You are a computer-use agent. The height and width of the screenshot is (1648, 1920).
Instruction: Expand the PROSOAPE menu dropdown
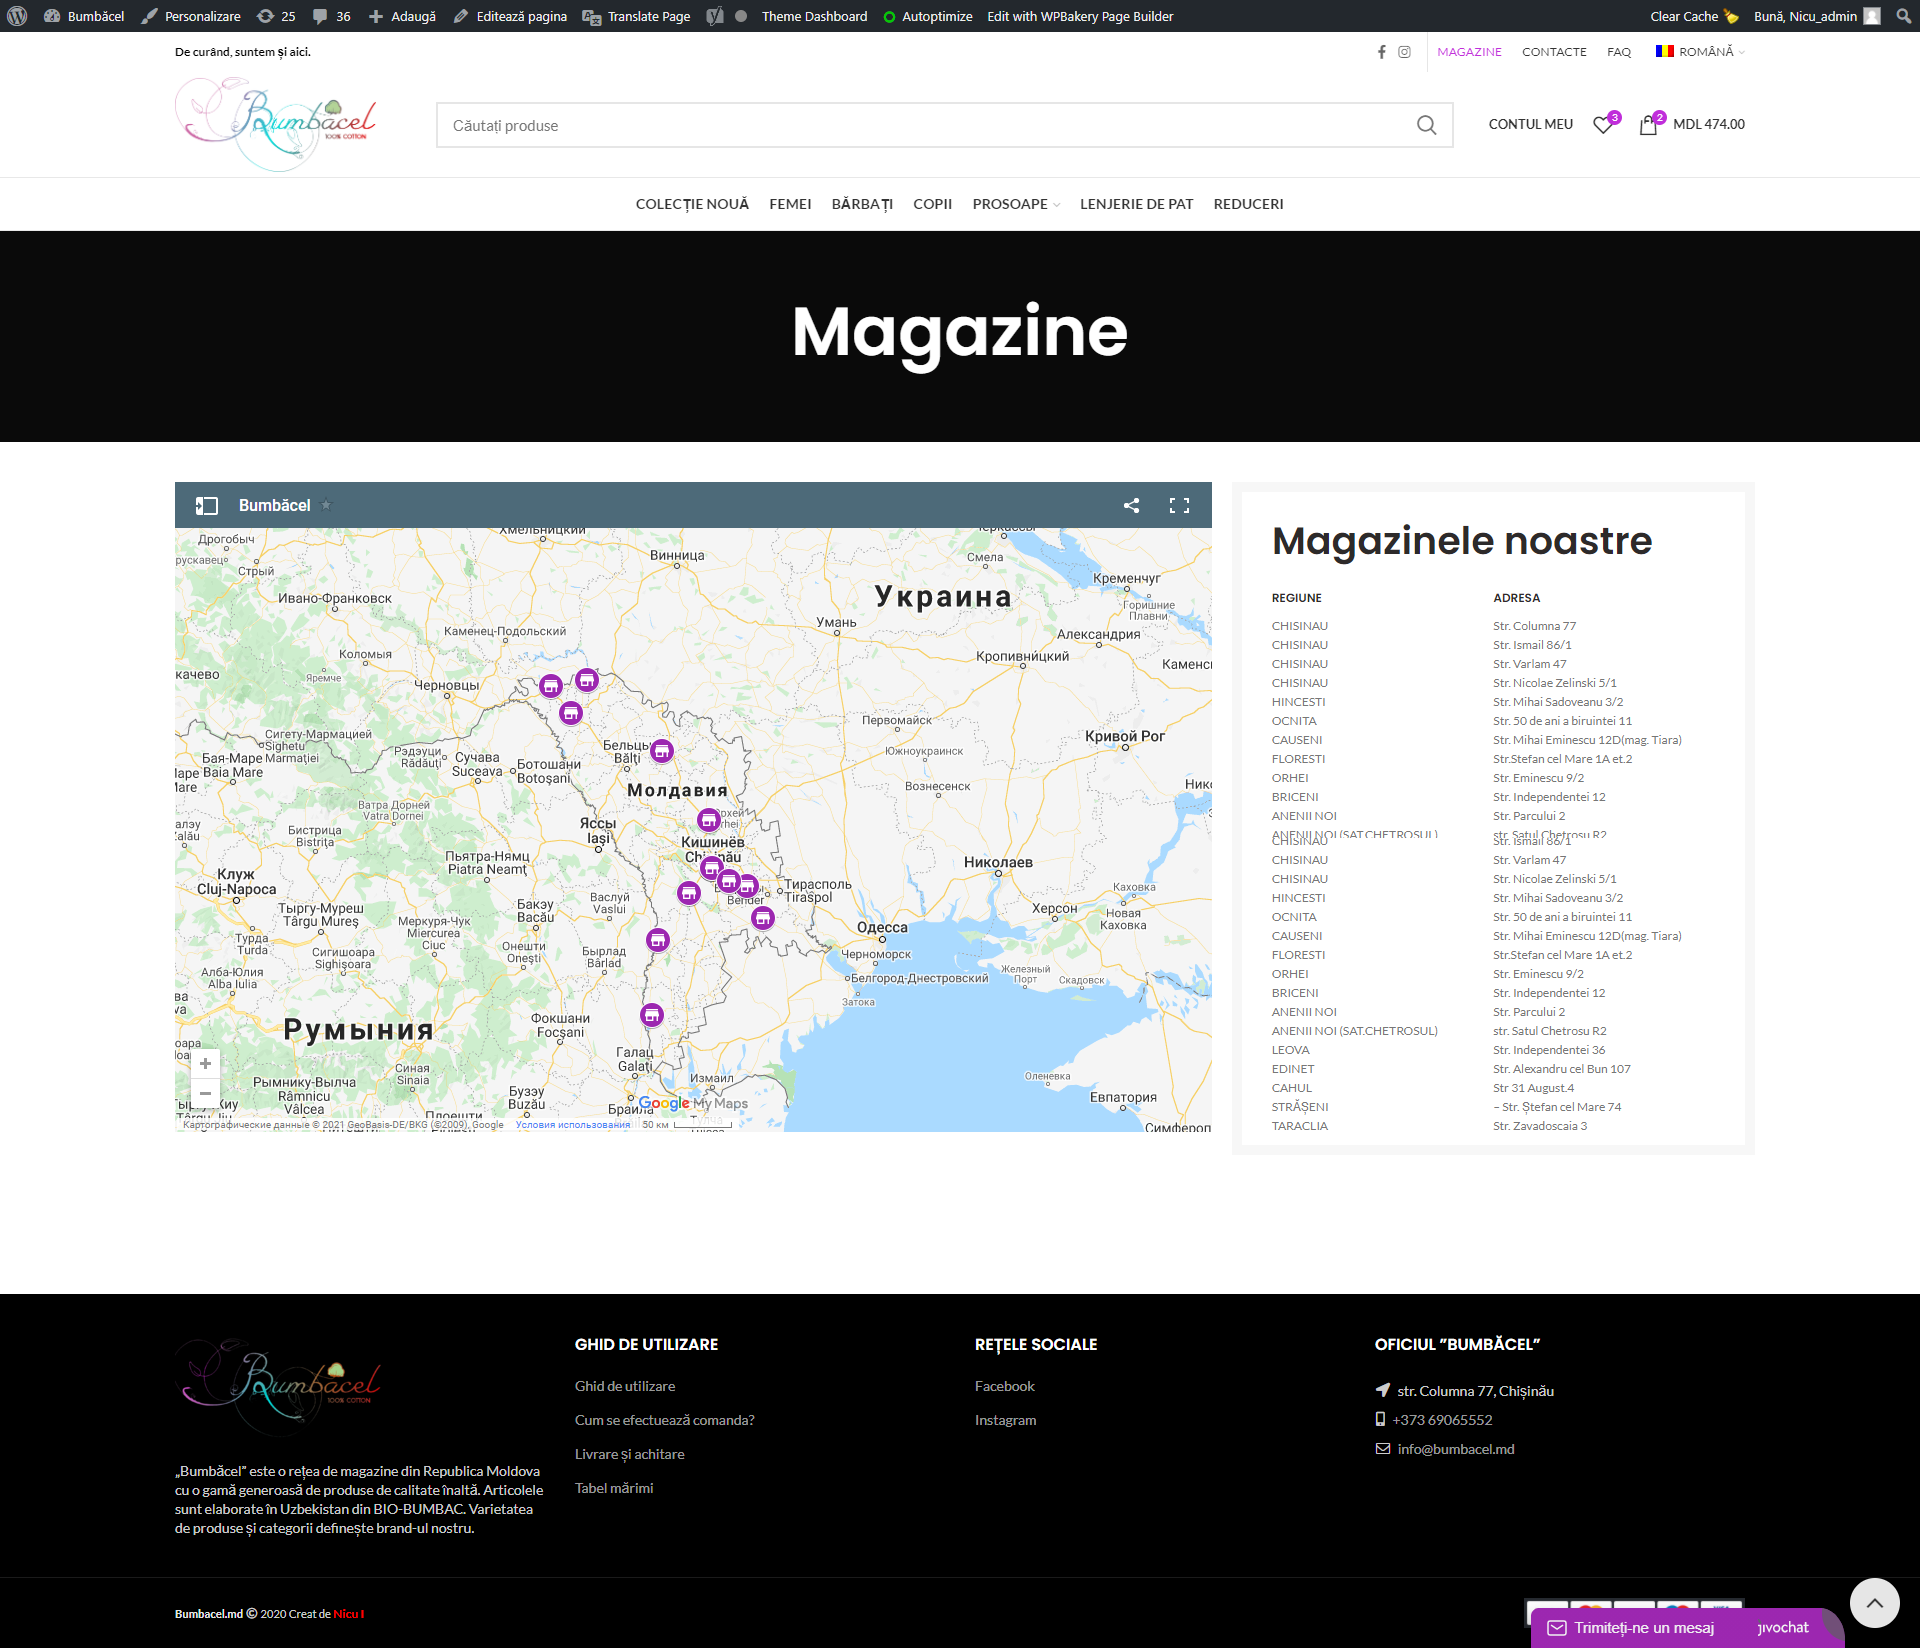1015,204
